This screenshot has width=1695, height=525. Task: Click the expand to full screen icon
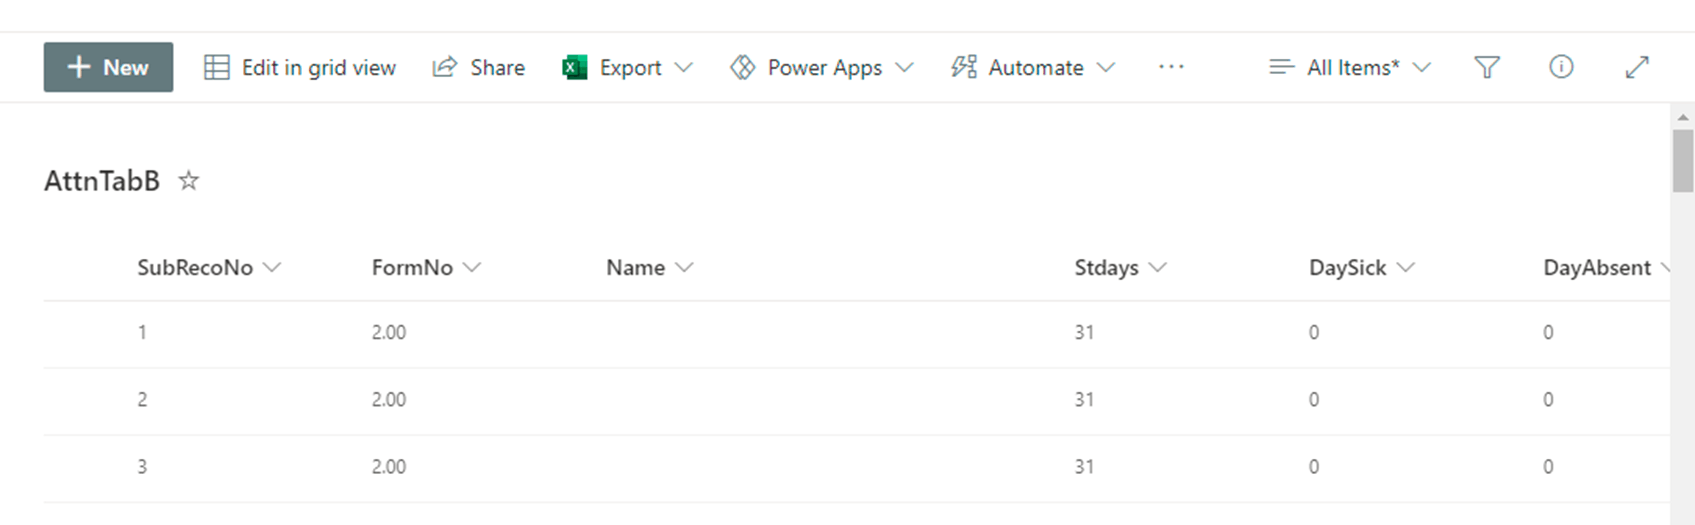coord(1636,67)
